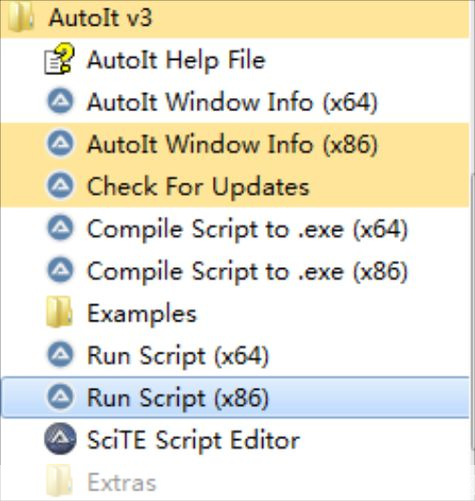Click the AutoIt Window Info (x64) icon
The image size is (475, 501).
point(60,101)
